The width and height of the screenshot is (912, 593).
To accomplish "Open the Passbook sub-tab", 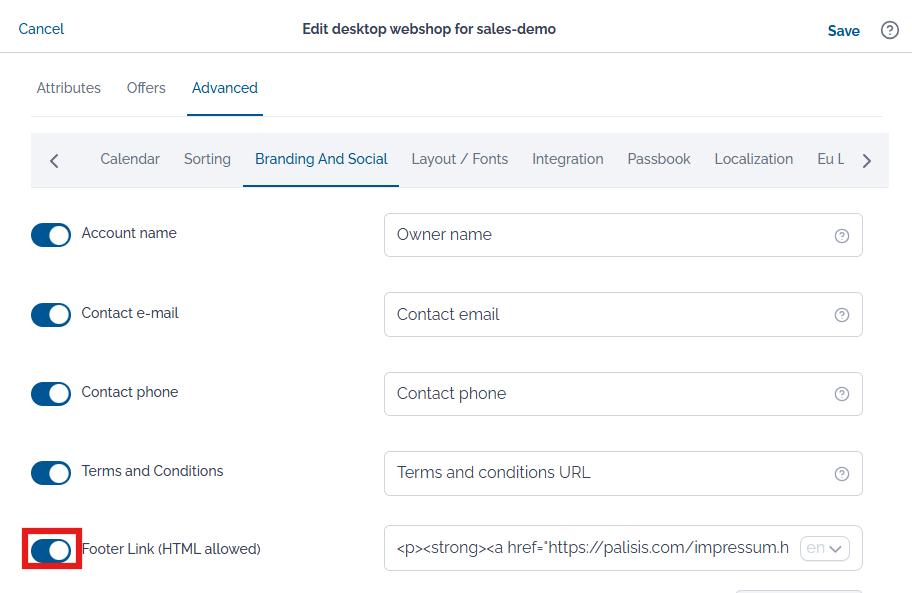I will point(658,159).
